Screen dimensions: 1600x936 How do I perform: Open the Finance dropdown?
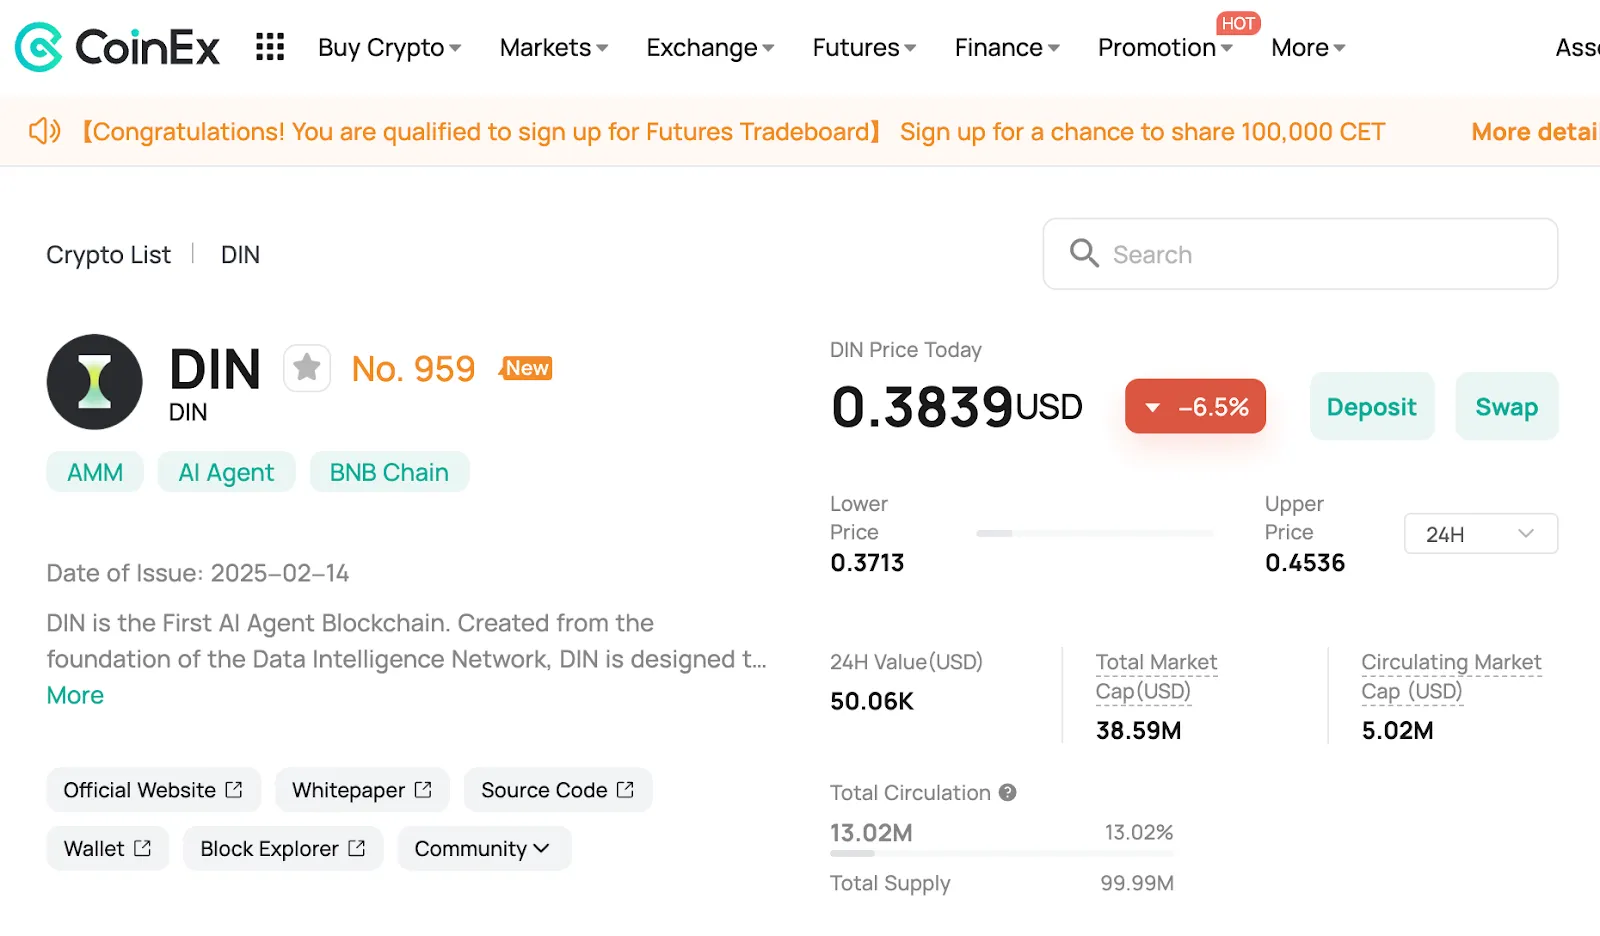(1007, 47)
